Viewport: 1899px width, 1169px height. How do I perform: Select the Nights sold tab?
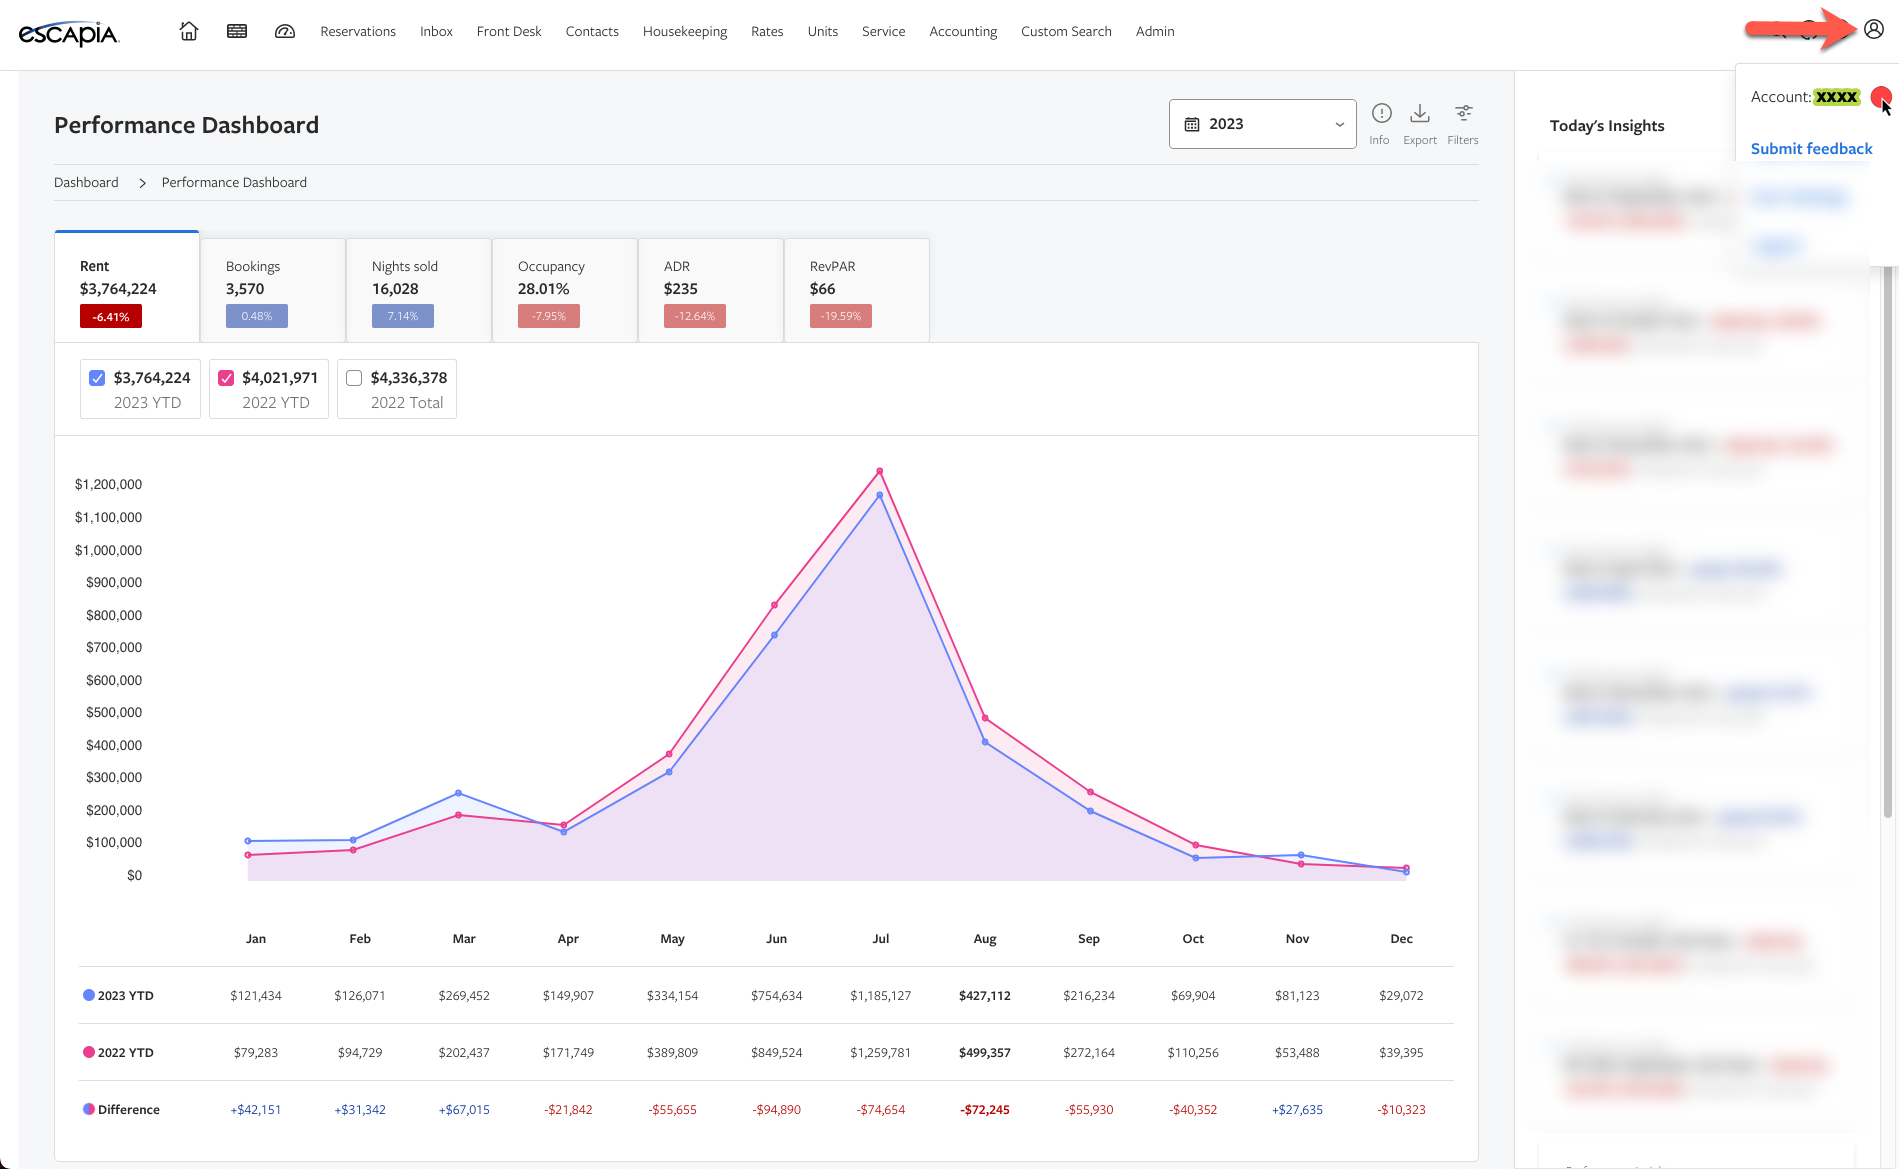pyautogui.click(x=418, y=289)
